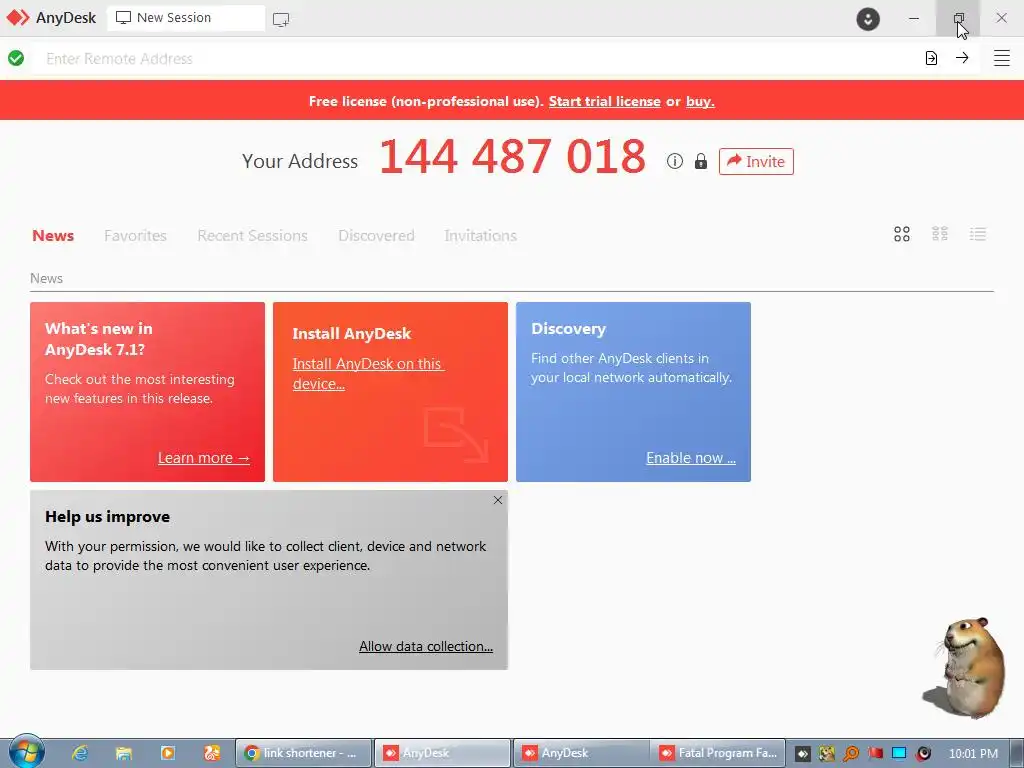This screenshot has width=1024, height=768.
Task: Click the 144 487 018 address number
Action: click(513, 157)
